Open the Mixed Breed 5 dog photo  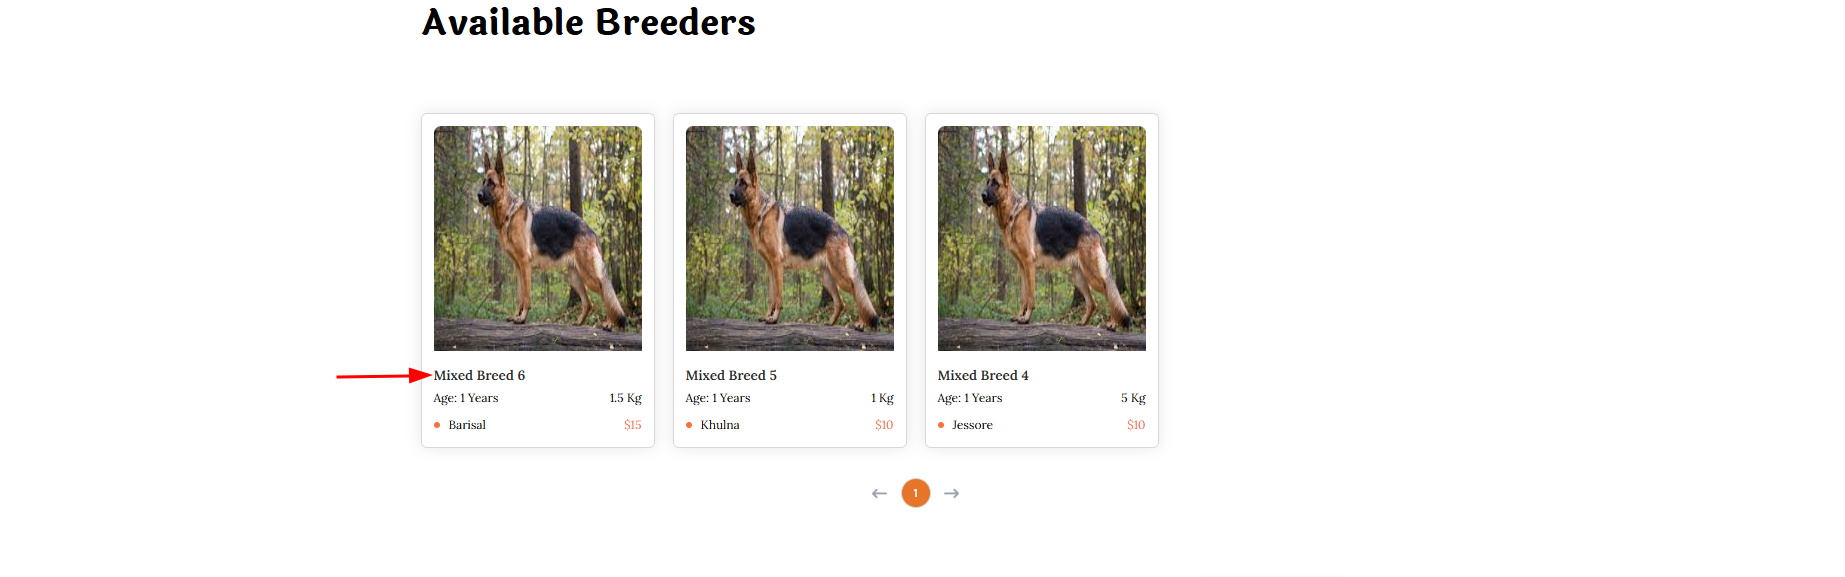790,238
